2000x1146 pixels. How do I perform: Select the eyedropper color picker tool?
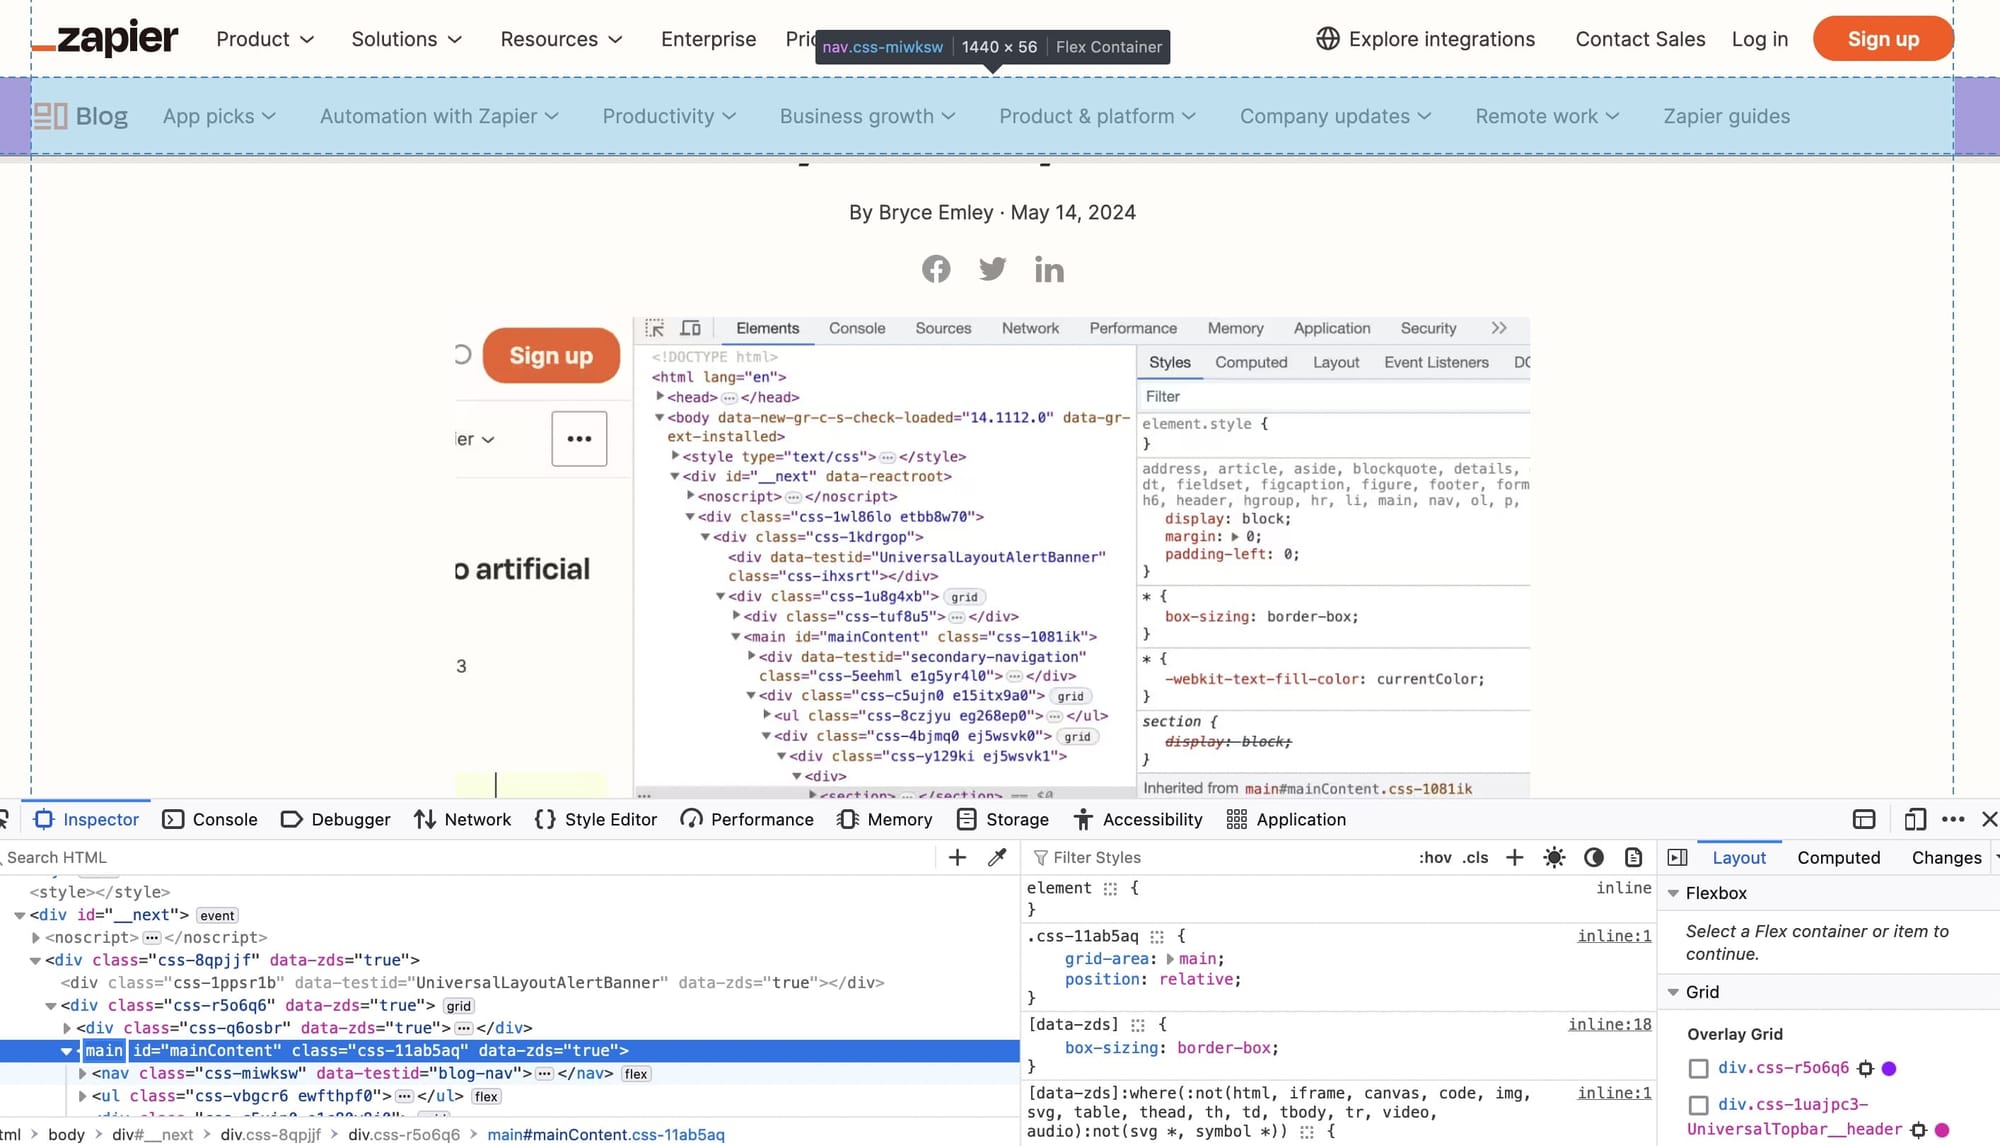pos(996,857)
